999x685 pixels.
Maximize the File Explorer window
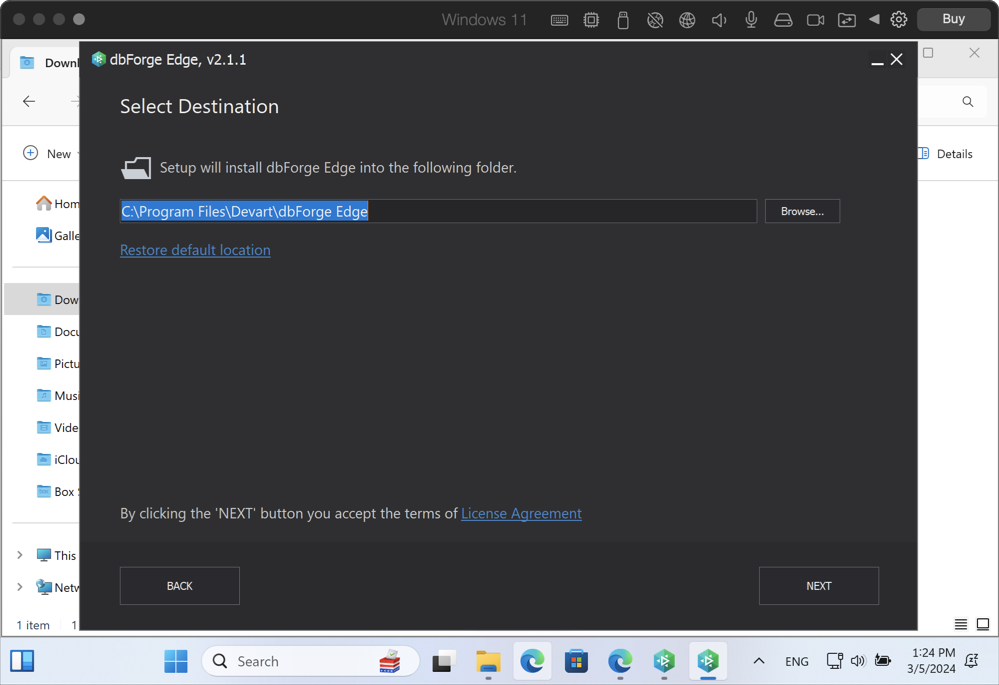pos(928,53)
